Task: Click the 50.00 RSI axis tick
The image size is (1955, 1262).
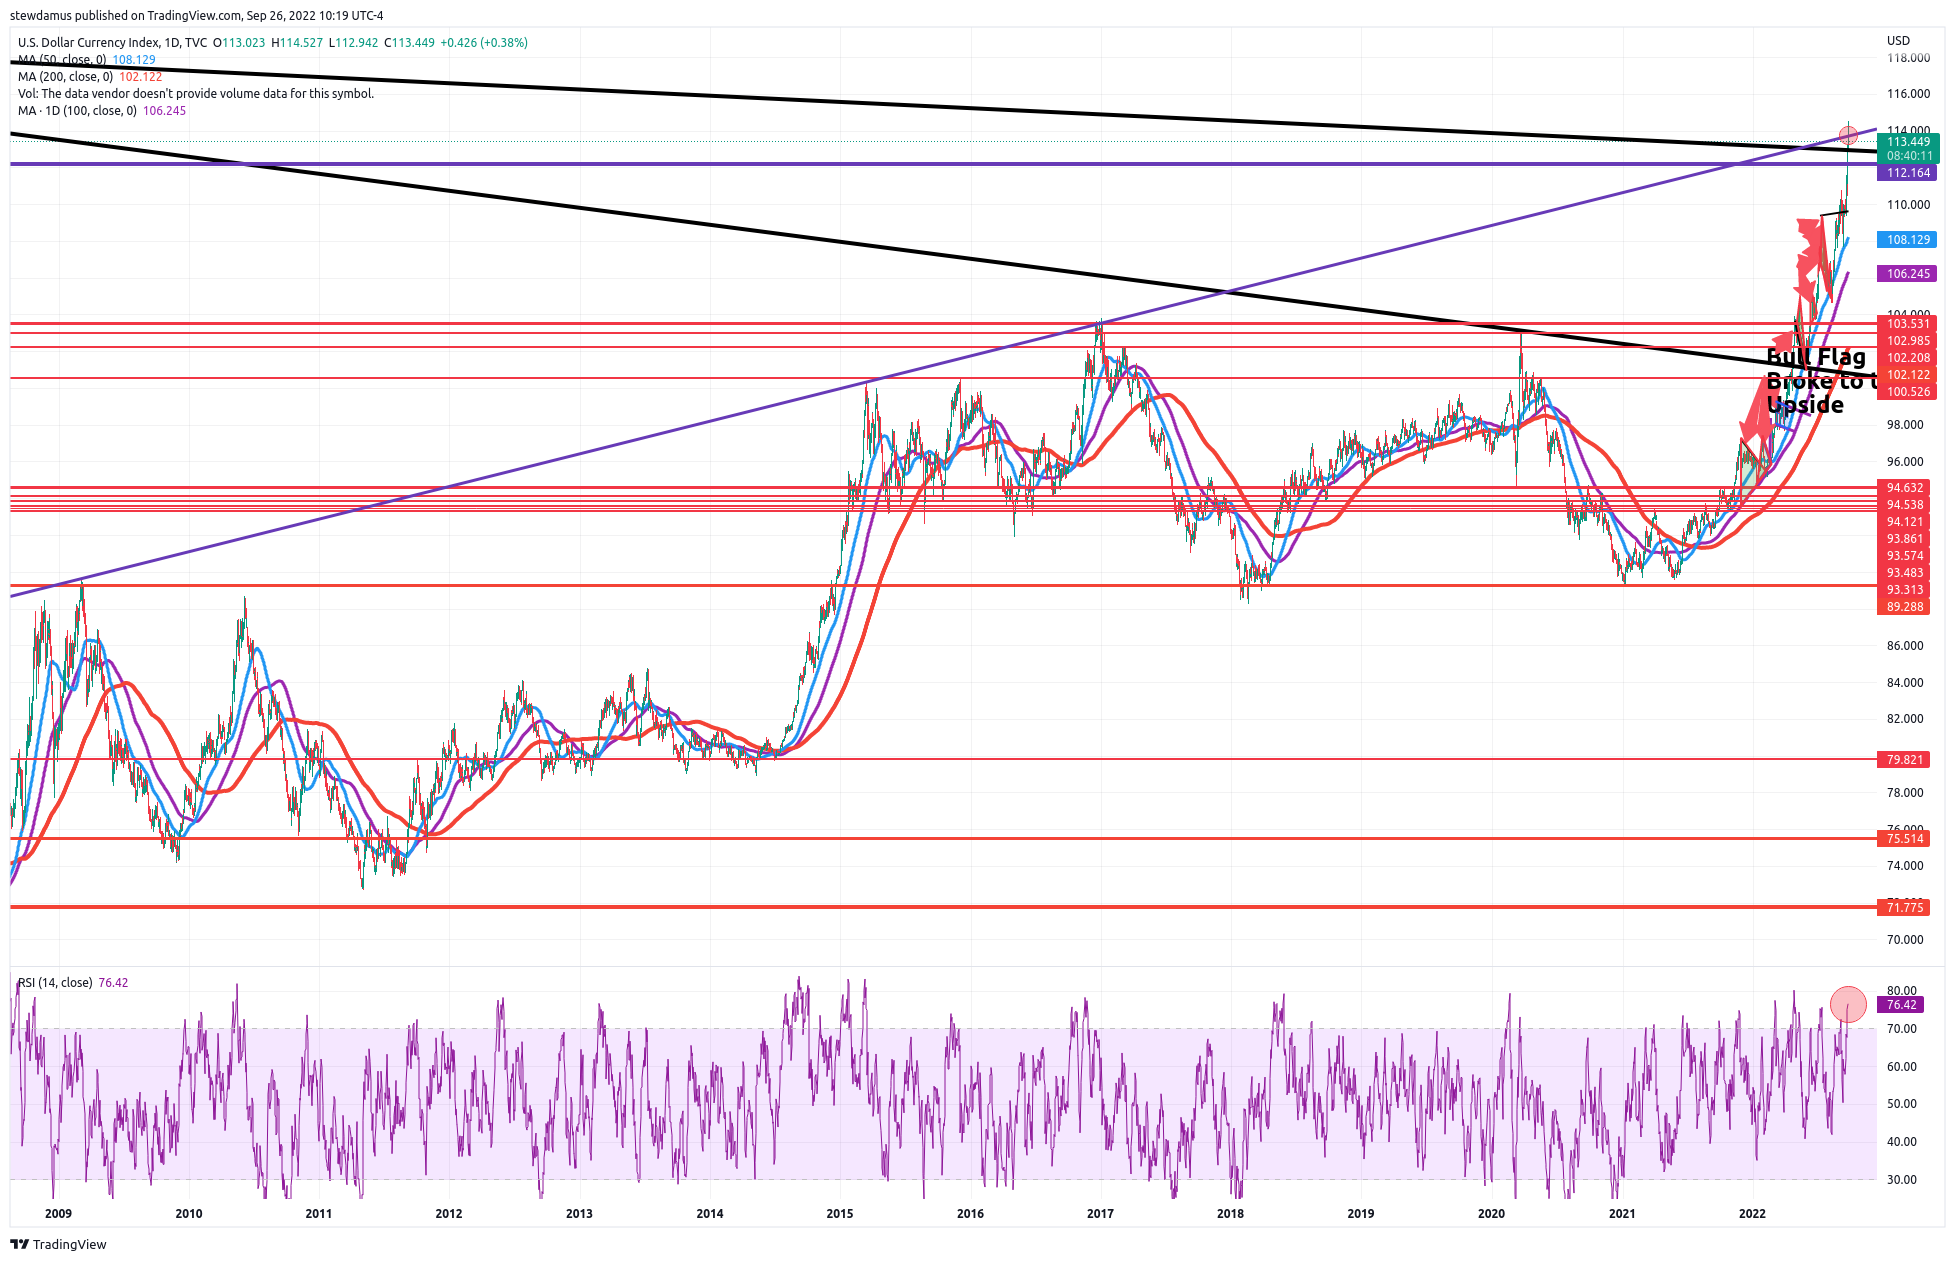Action: (x=1902, y=1104)
